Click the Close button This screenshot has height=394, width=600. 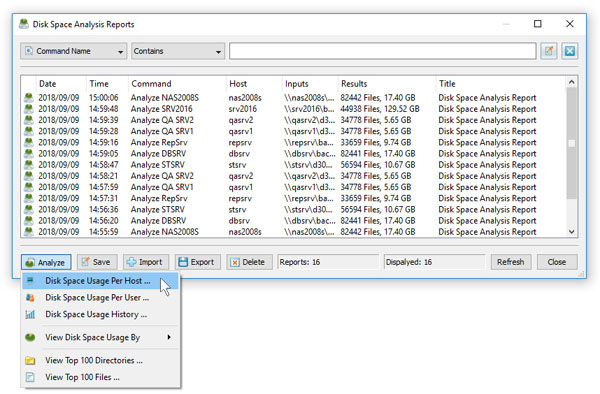click(557, 262)
